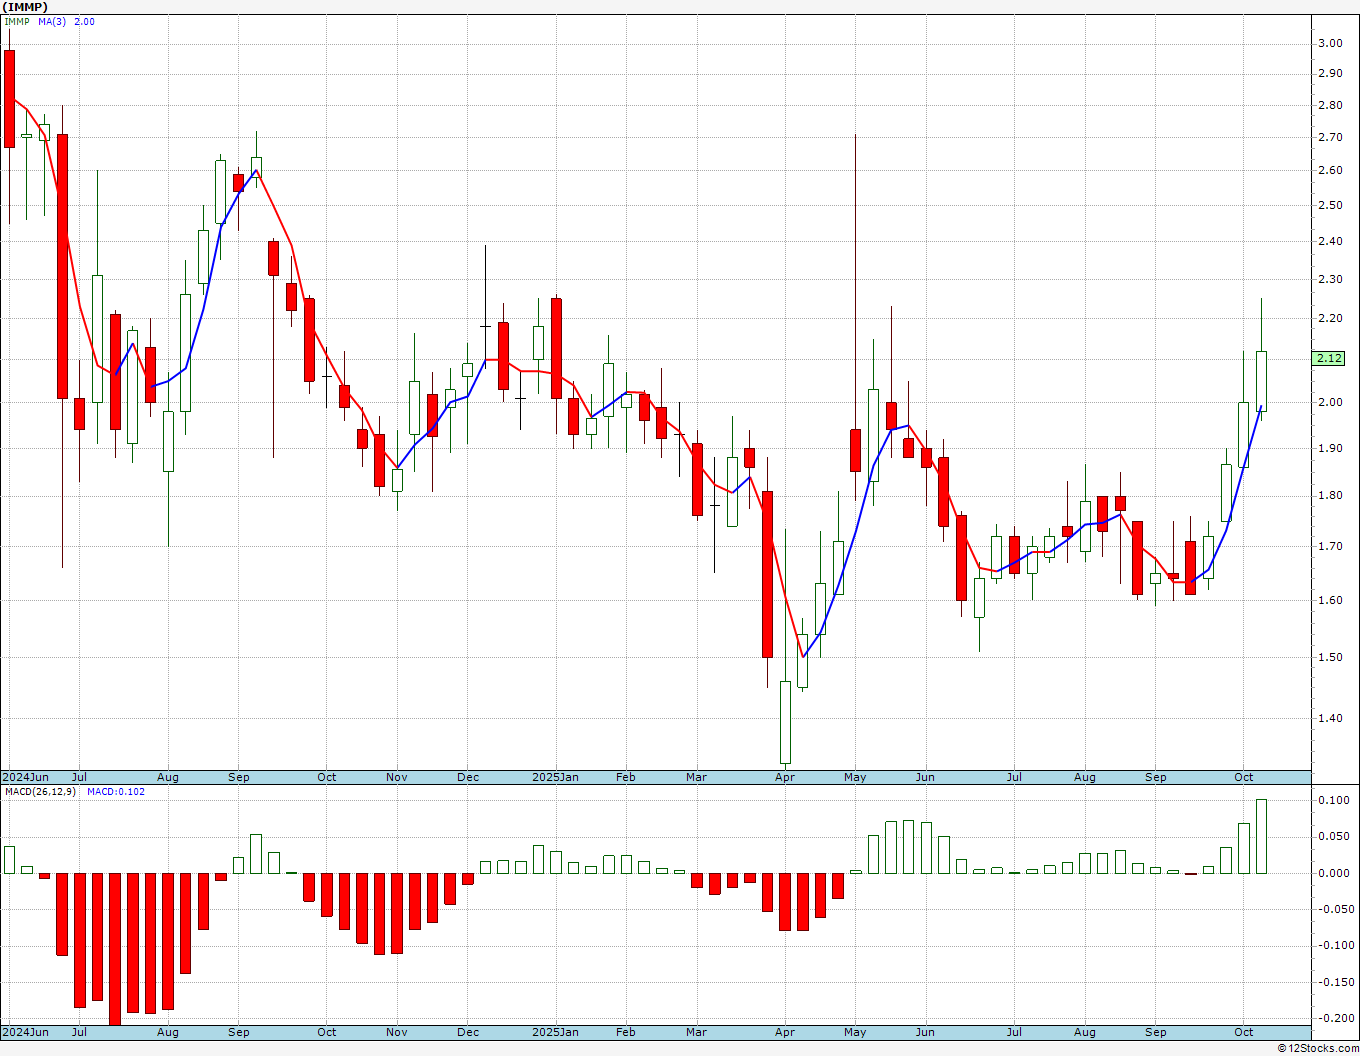Select the MACD:0.102 value label
The height and width of the screenshot is (1056, 1360).
click(x=116, y=791)
